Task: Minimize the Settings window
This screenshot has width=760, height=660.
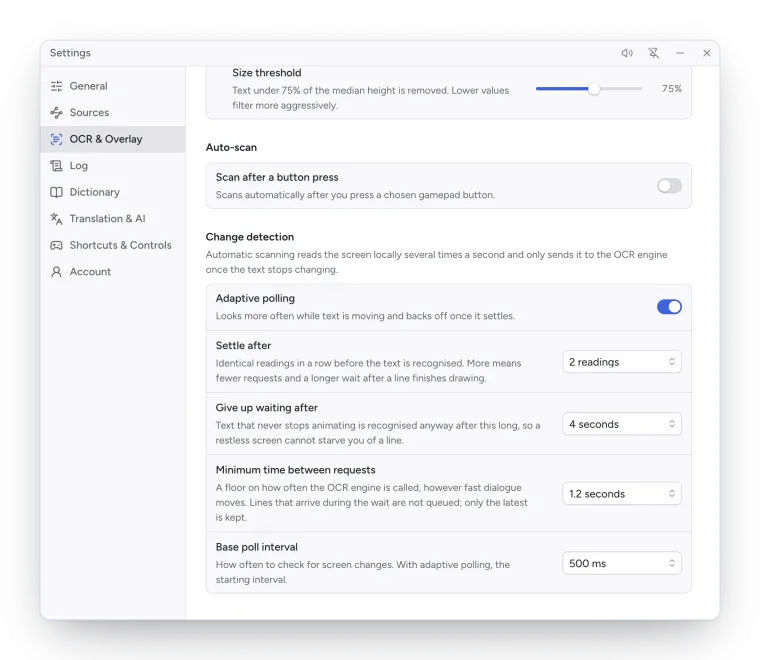Action: [x=680, y=53]
